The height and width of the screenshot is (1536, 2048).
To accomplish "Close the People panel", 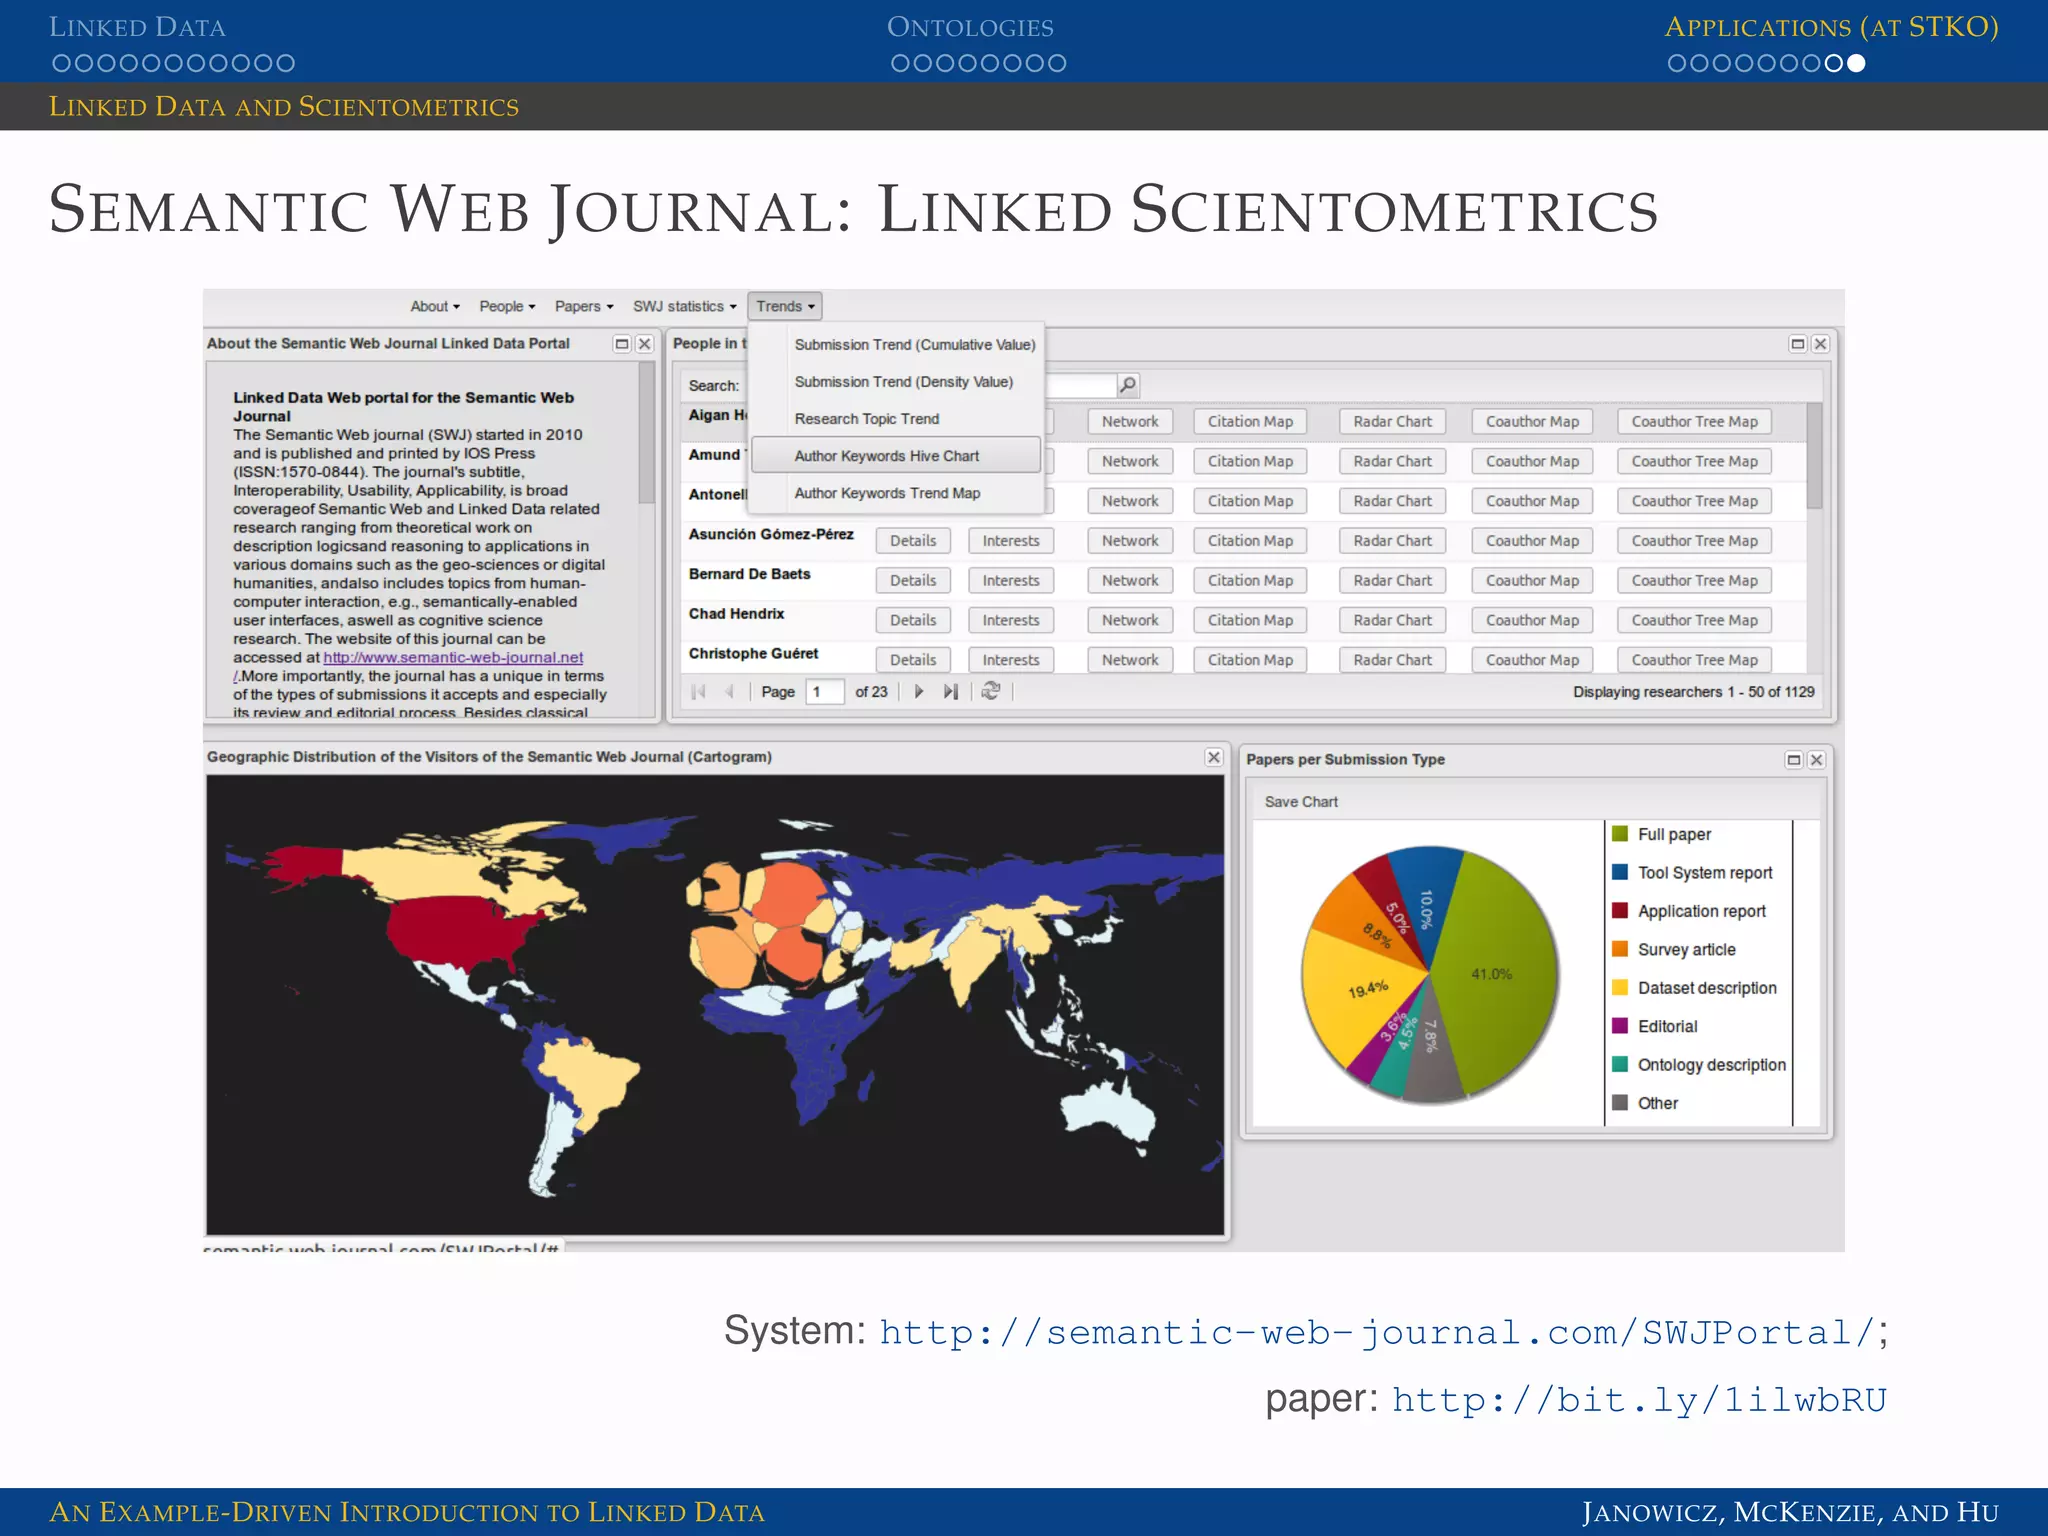I will [x=1820, y=344].
